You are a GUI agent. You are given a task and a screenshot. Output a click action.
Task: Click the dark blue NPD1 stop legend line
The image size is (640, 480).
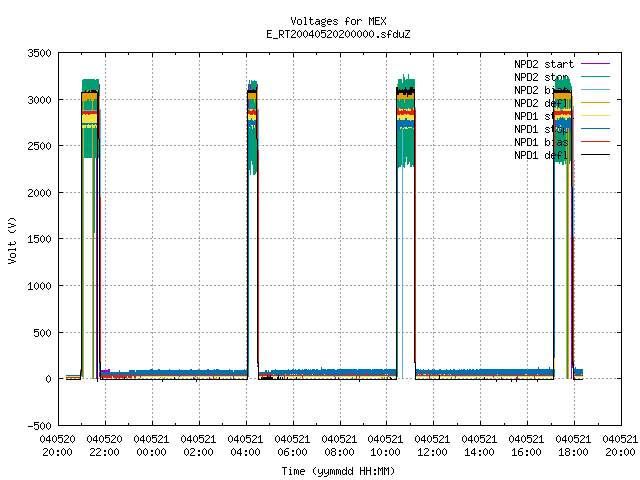click(595, 129)
